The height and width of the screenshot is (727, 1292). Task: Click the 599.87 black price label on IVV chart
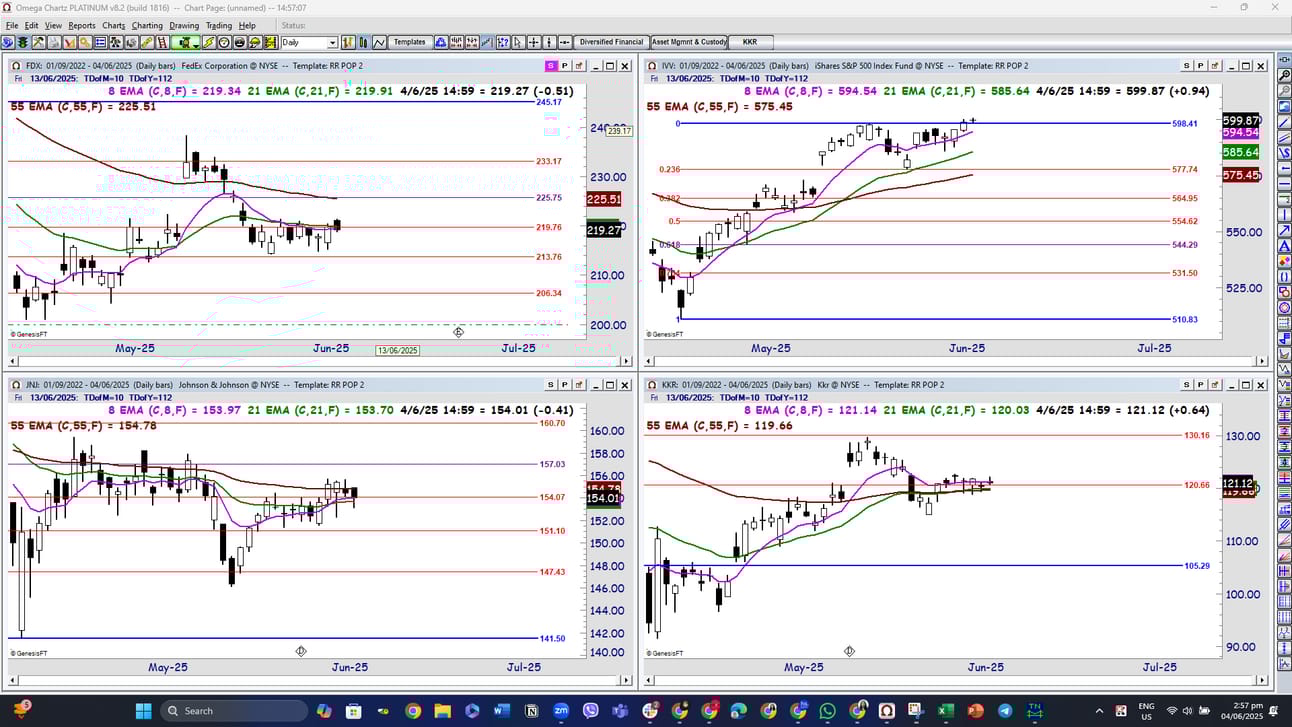coord(1240,120)
